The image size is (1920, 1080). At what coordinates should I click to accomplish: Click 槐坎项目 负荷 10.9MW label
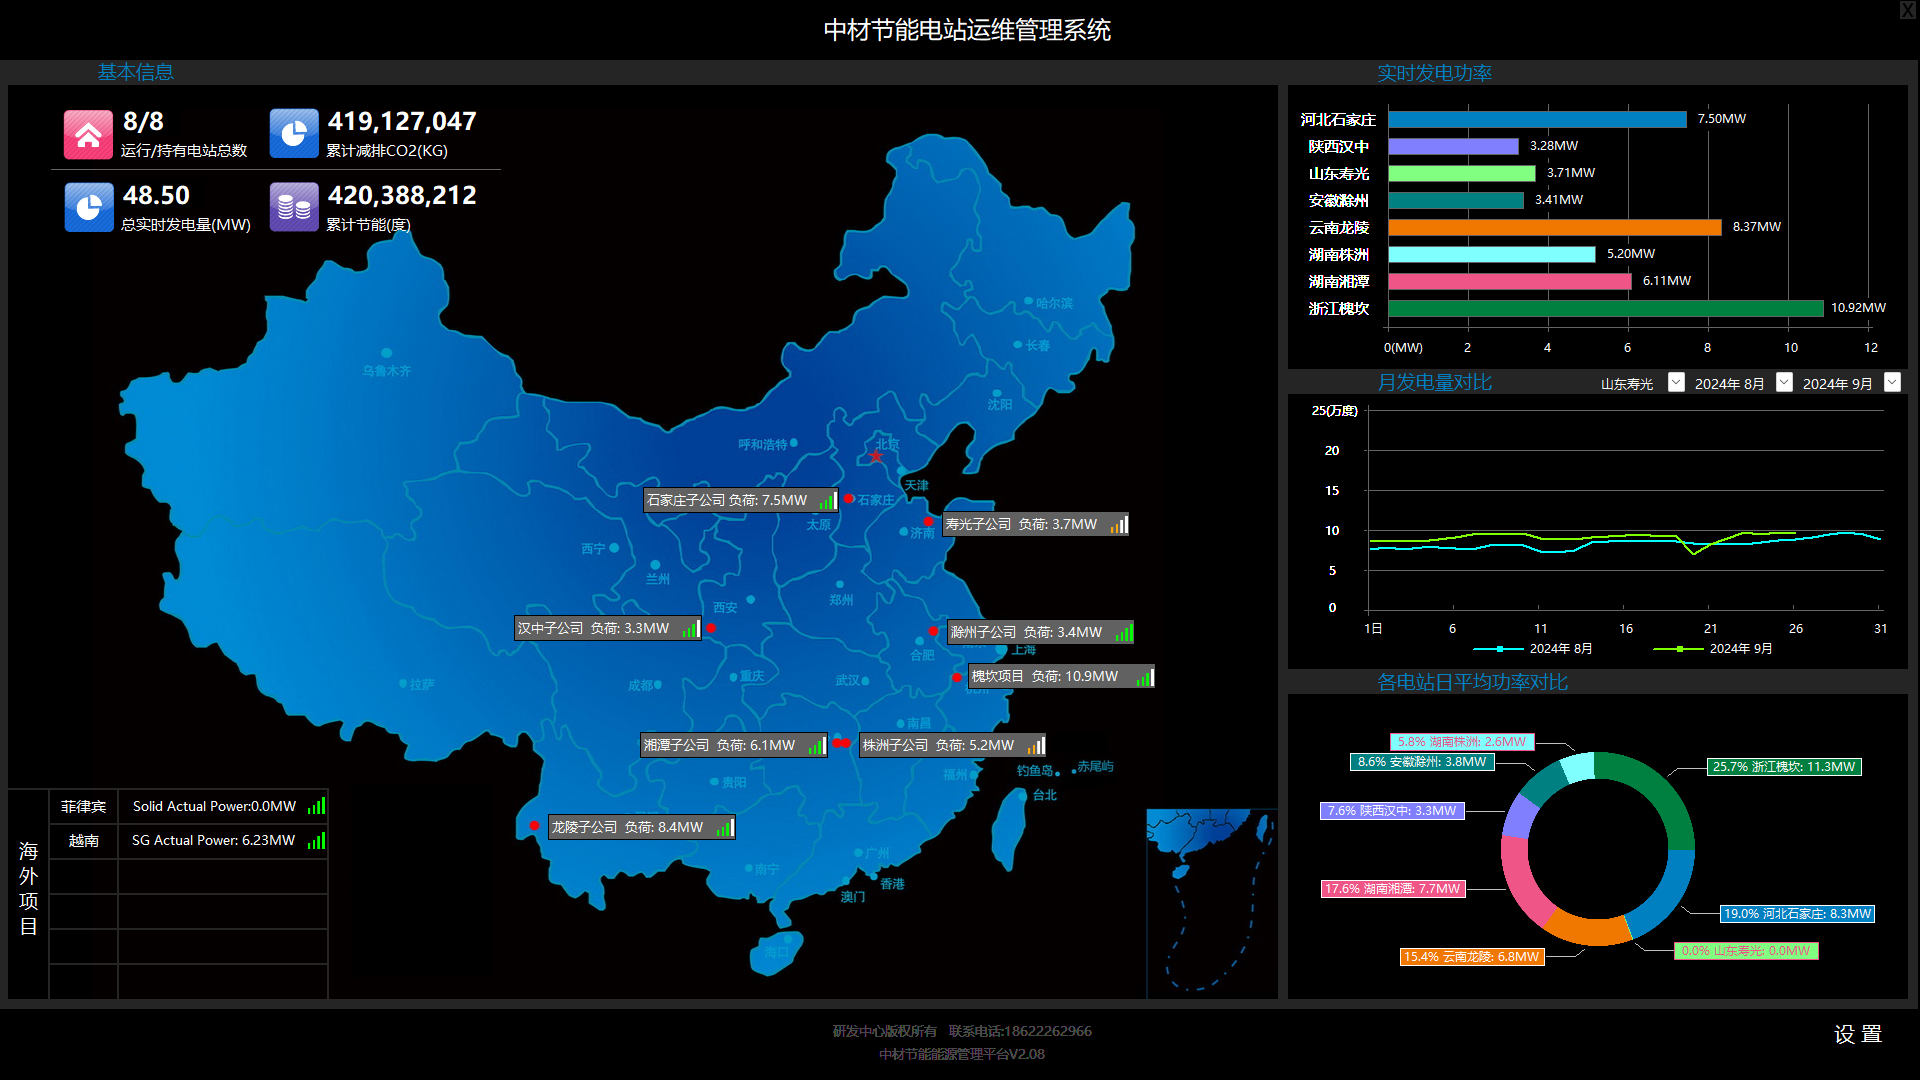[x=1061, y=677]
